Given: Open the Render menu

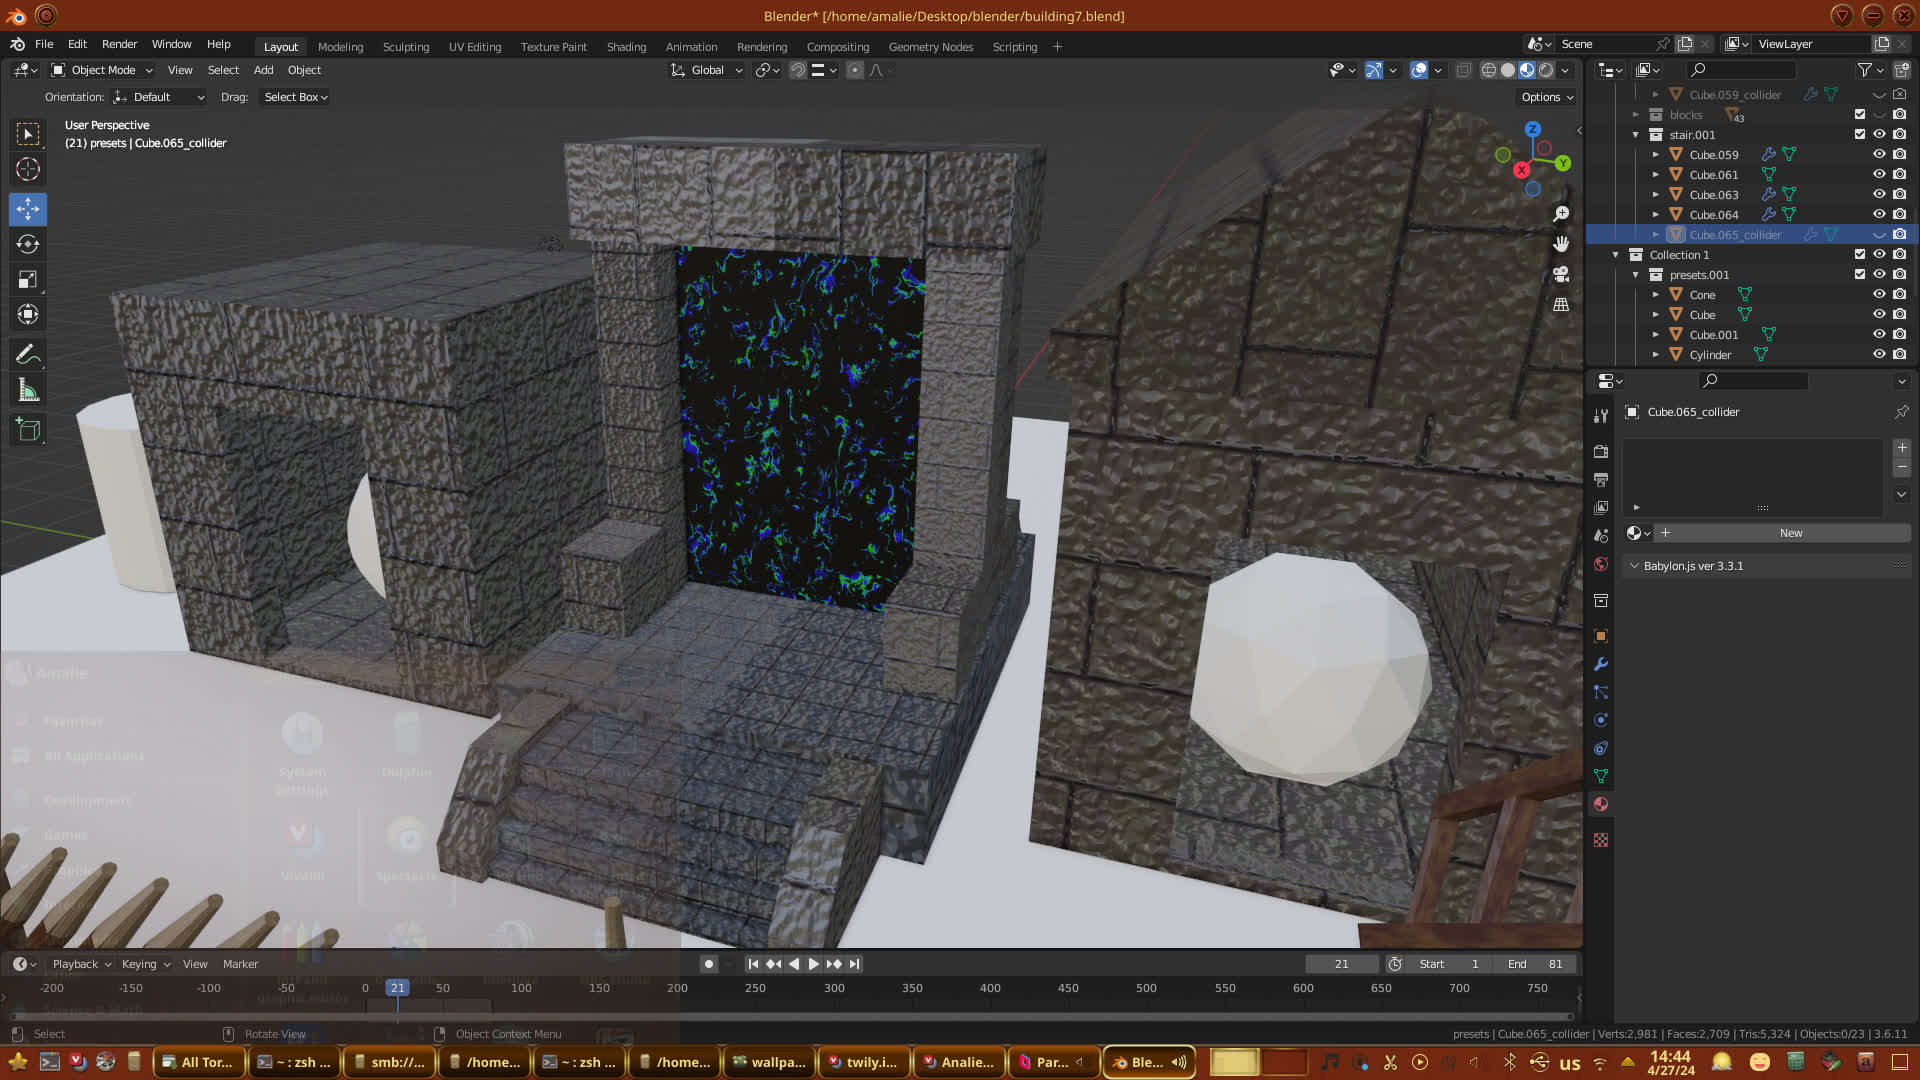Looking at the screenshot, I should [x=119, y=44].
